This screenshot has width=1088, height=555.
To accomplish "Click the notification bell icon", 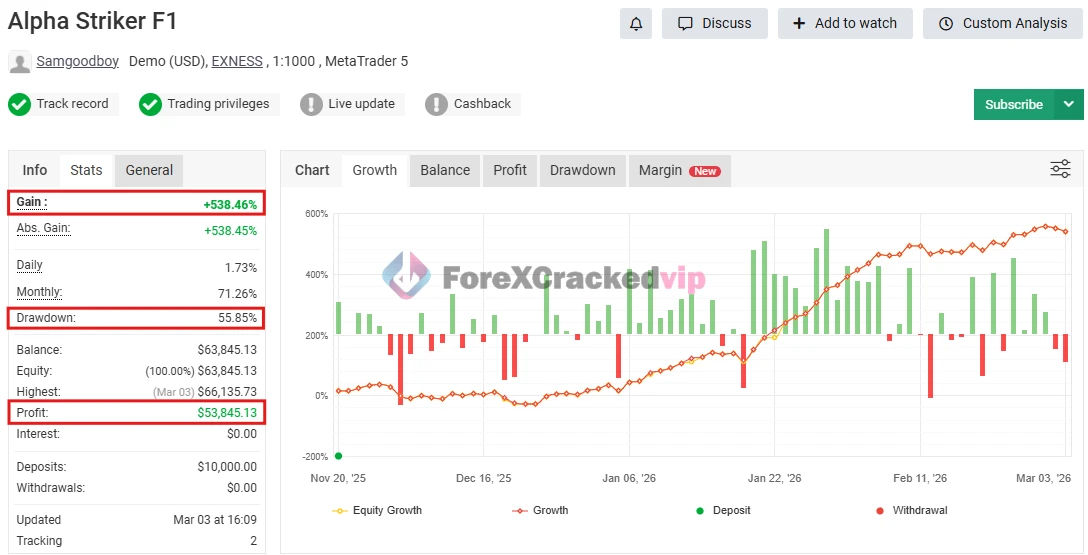I will [635, 23].
